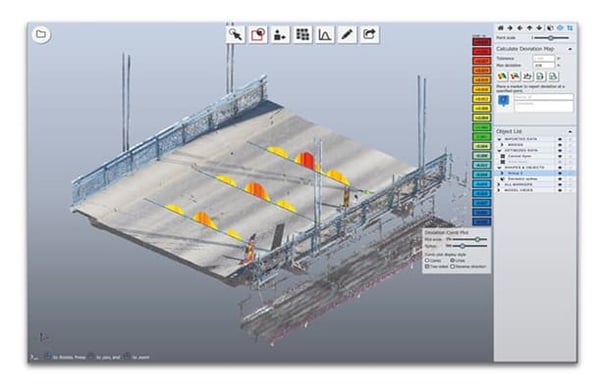Screen dimensions: 600x392
Task: Activate the red shapes tool in toolbar
Action: [x=258, y=34]
